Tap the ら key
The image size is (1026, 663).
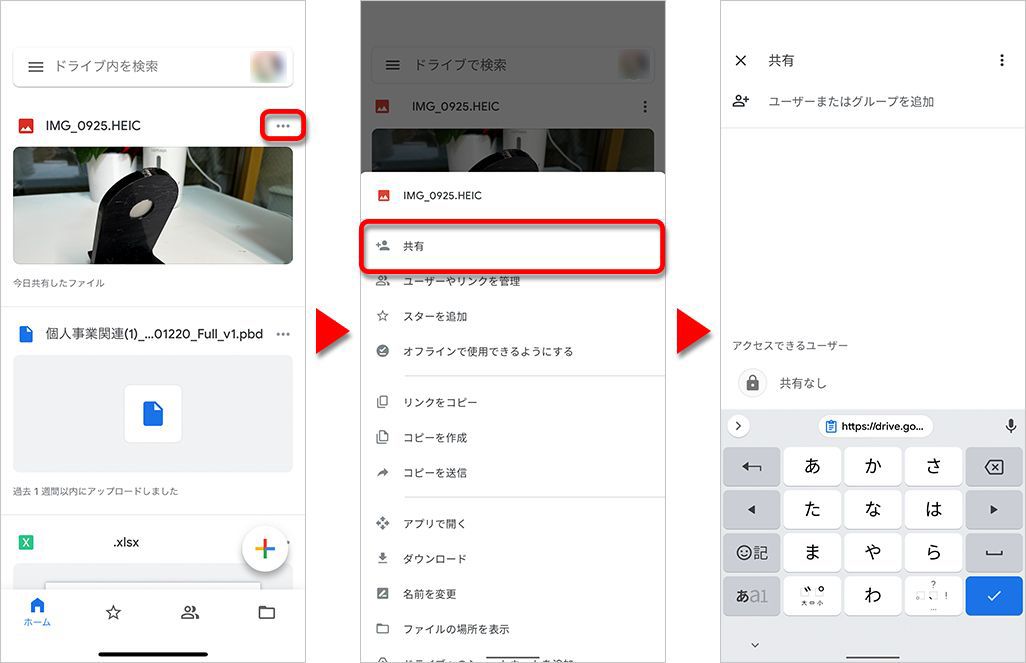934,552
